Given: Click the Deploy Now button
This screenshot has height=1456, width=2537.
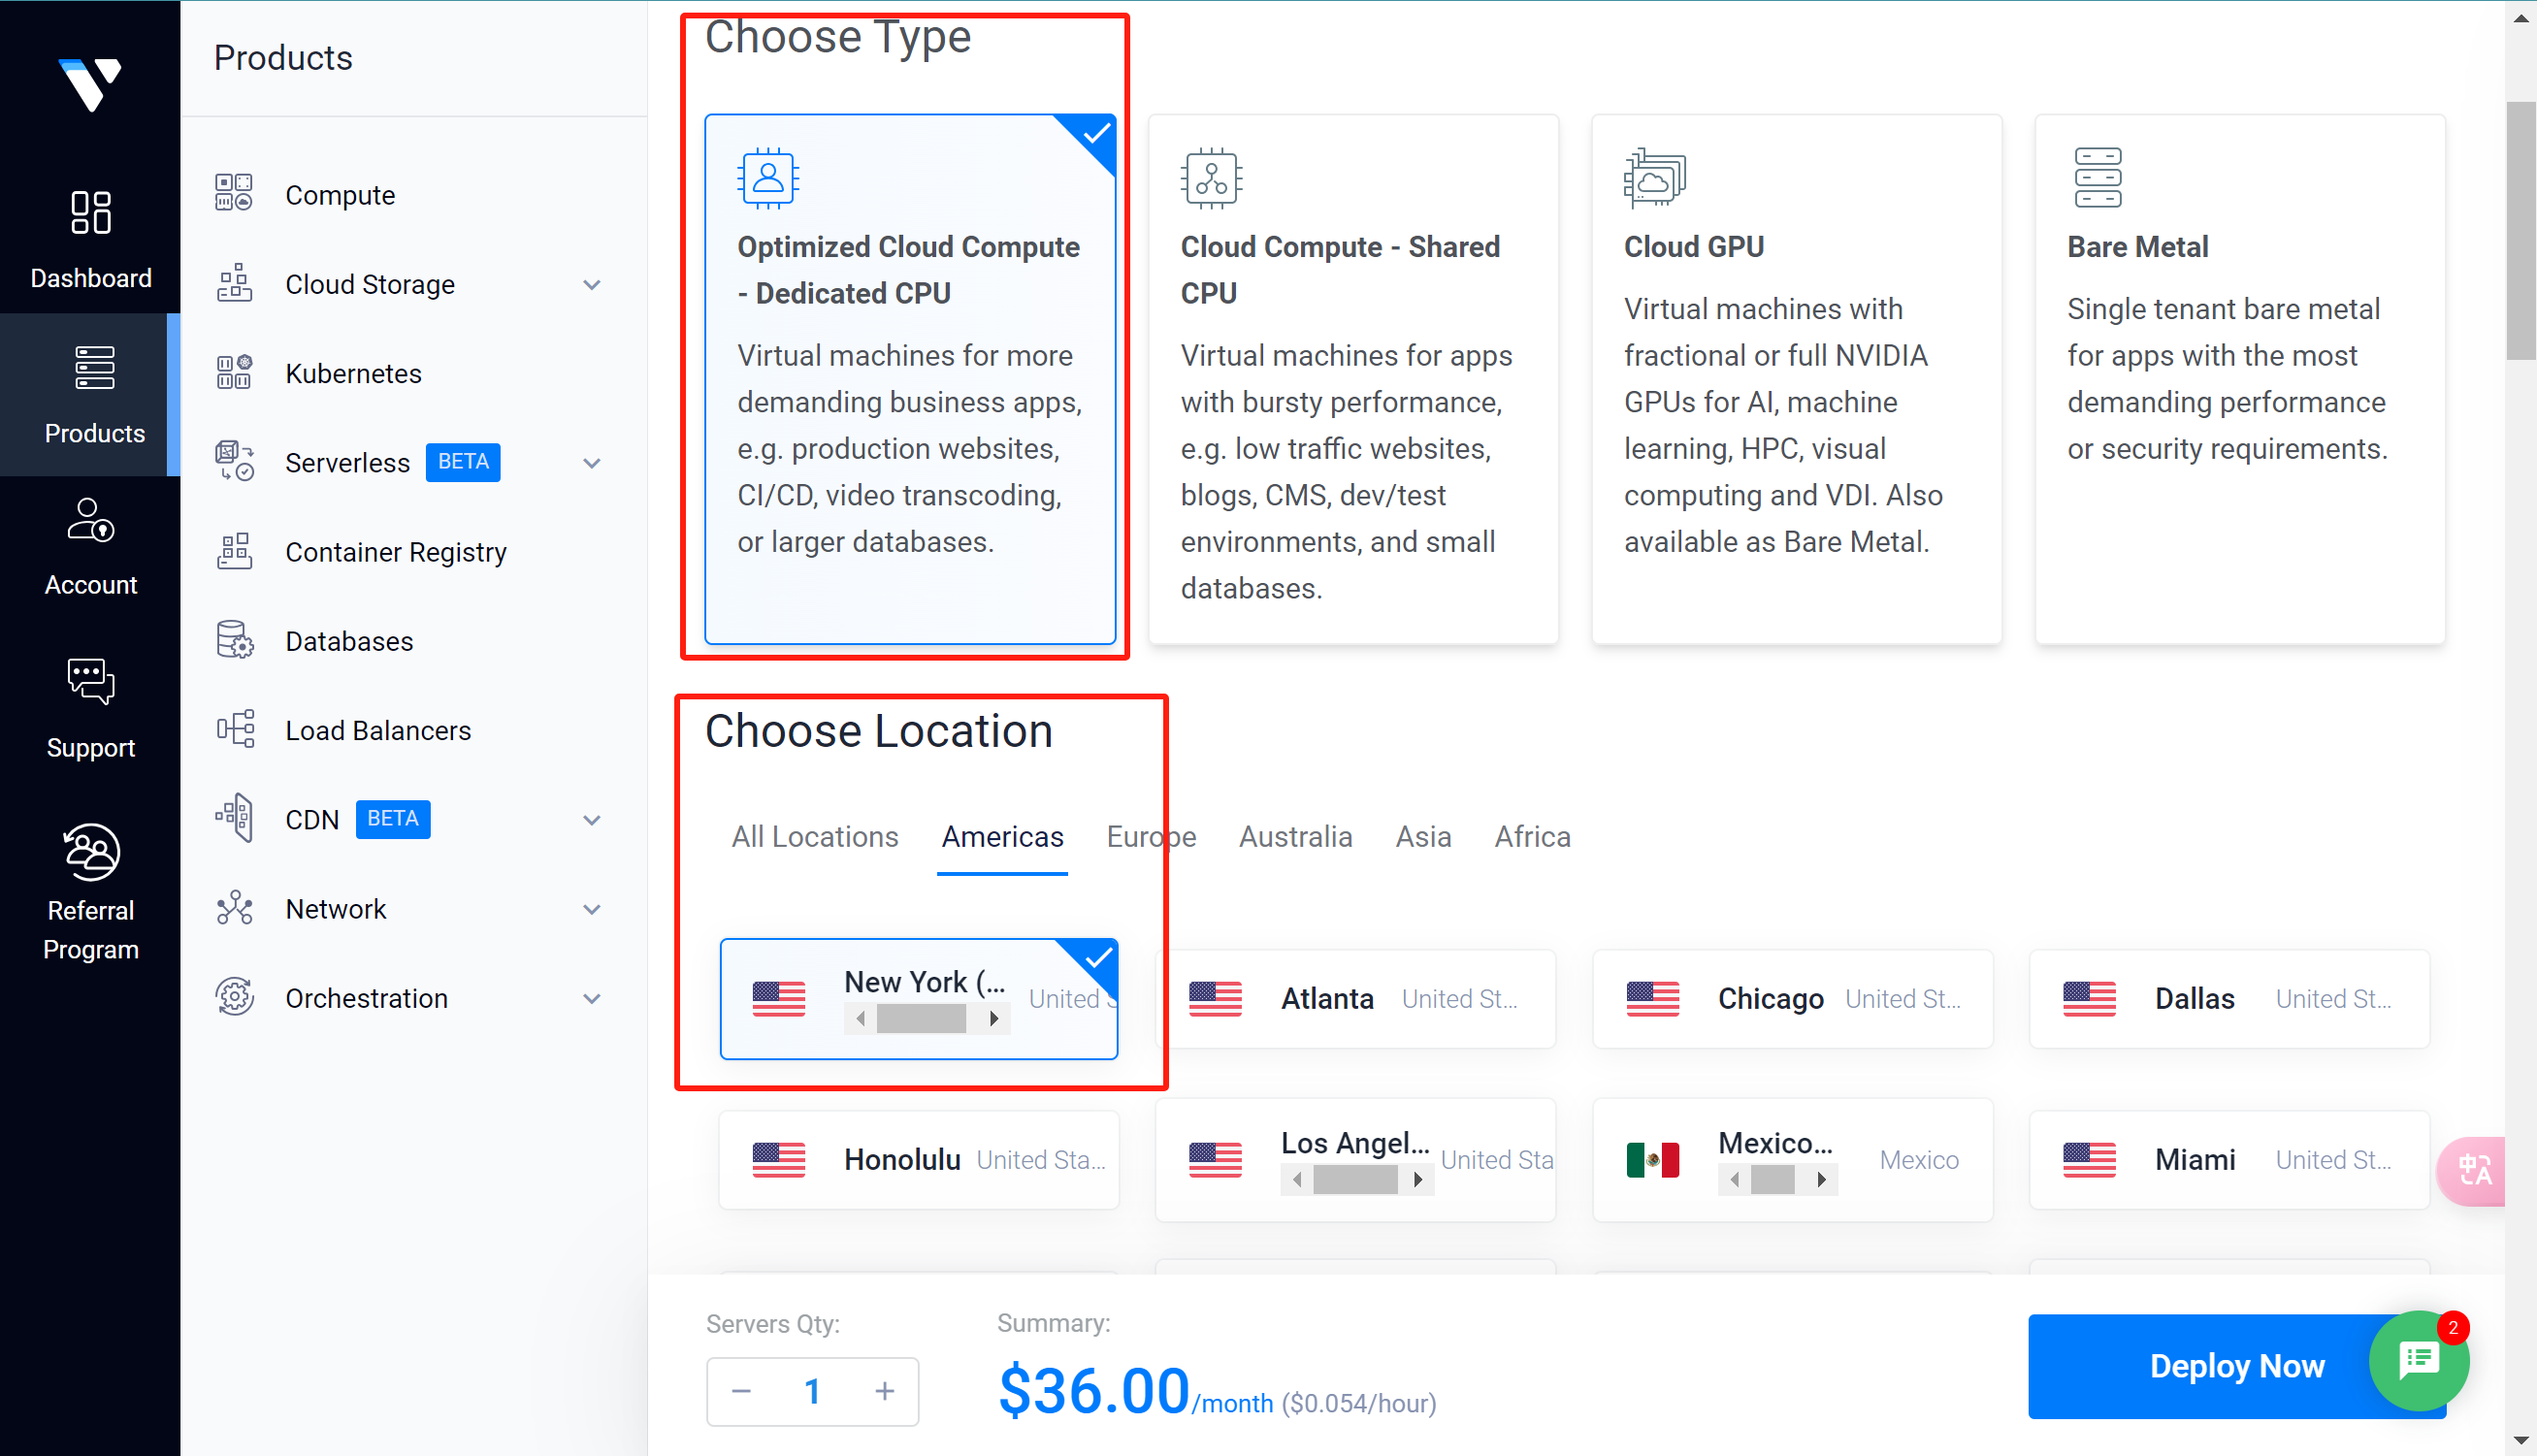Looking at the screenshot, I should [2237, 1365].
